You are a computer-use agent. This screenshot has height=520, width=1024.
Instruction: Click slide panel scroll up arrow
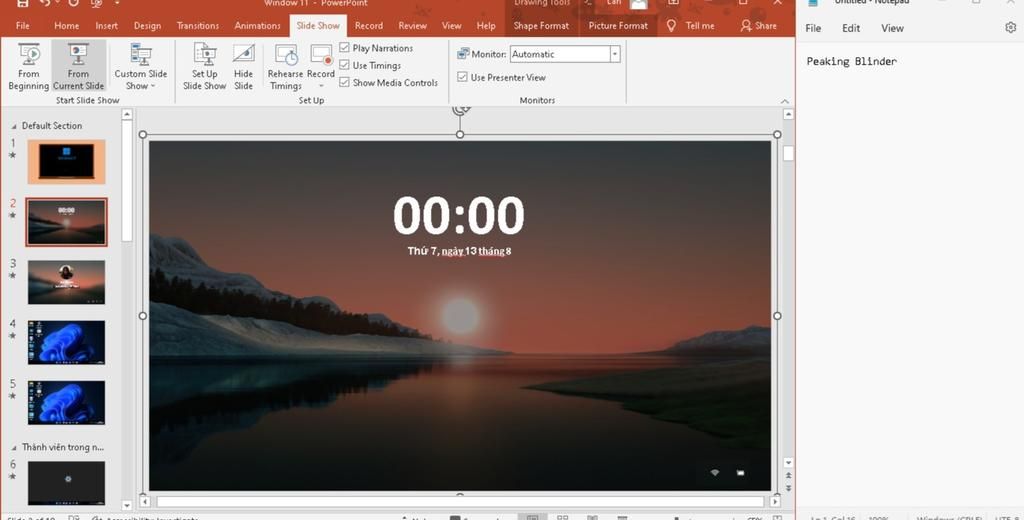tap(127, 114)
